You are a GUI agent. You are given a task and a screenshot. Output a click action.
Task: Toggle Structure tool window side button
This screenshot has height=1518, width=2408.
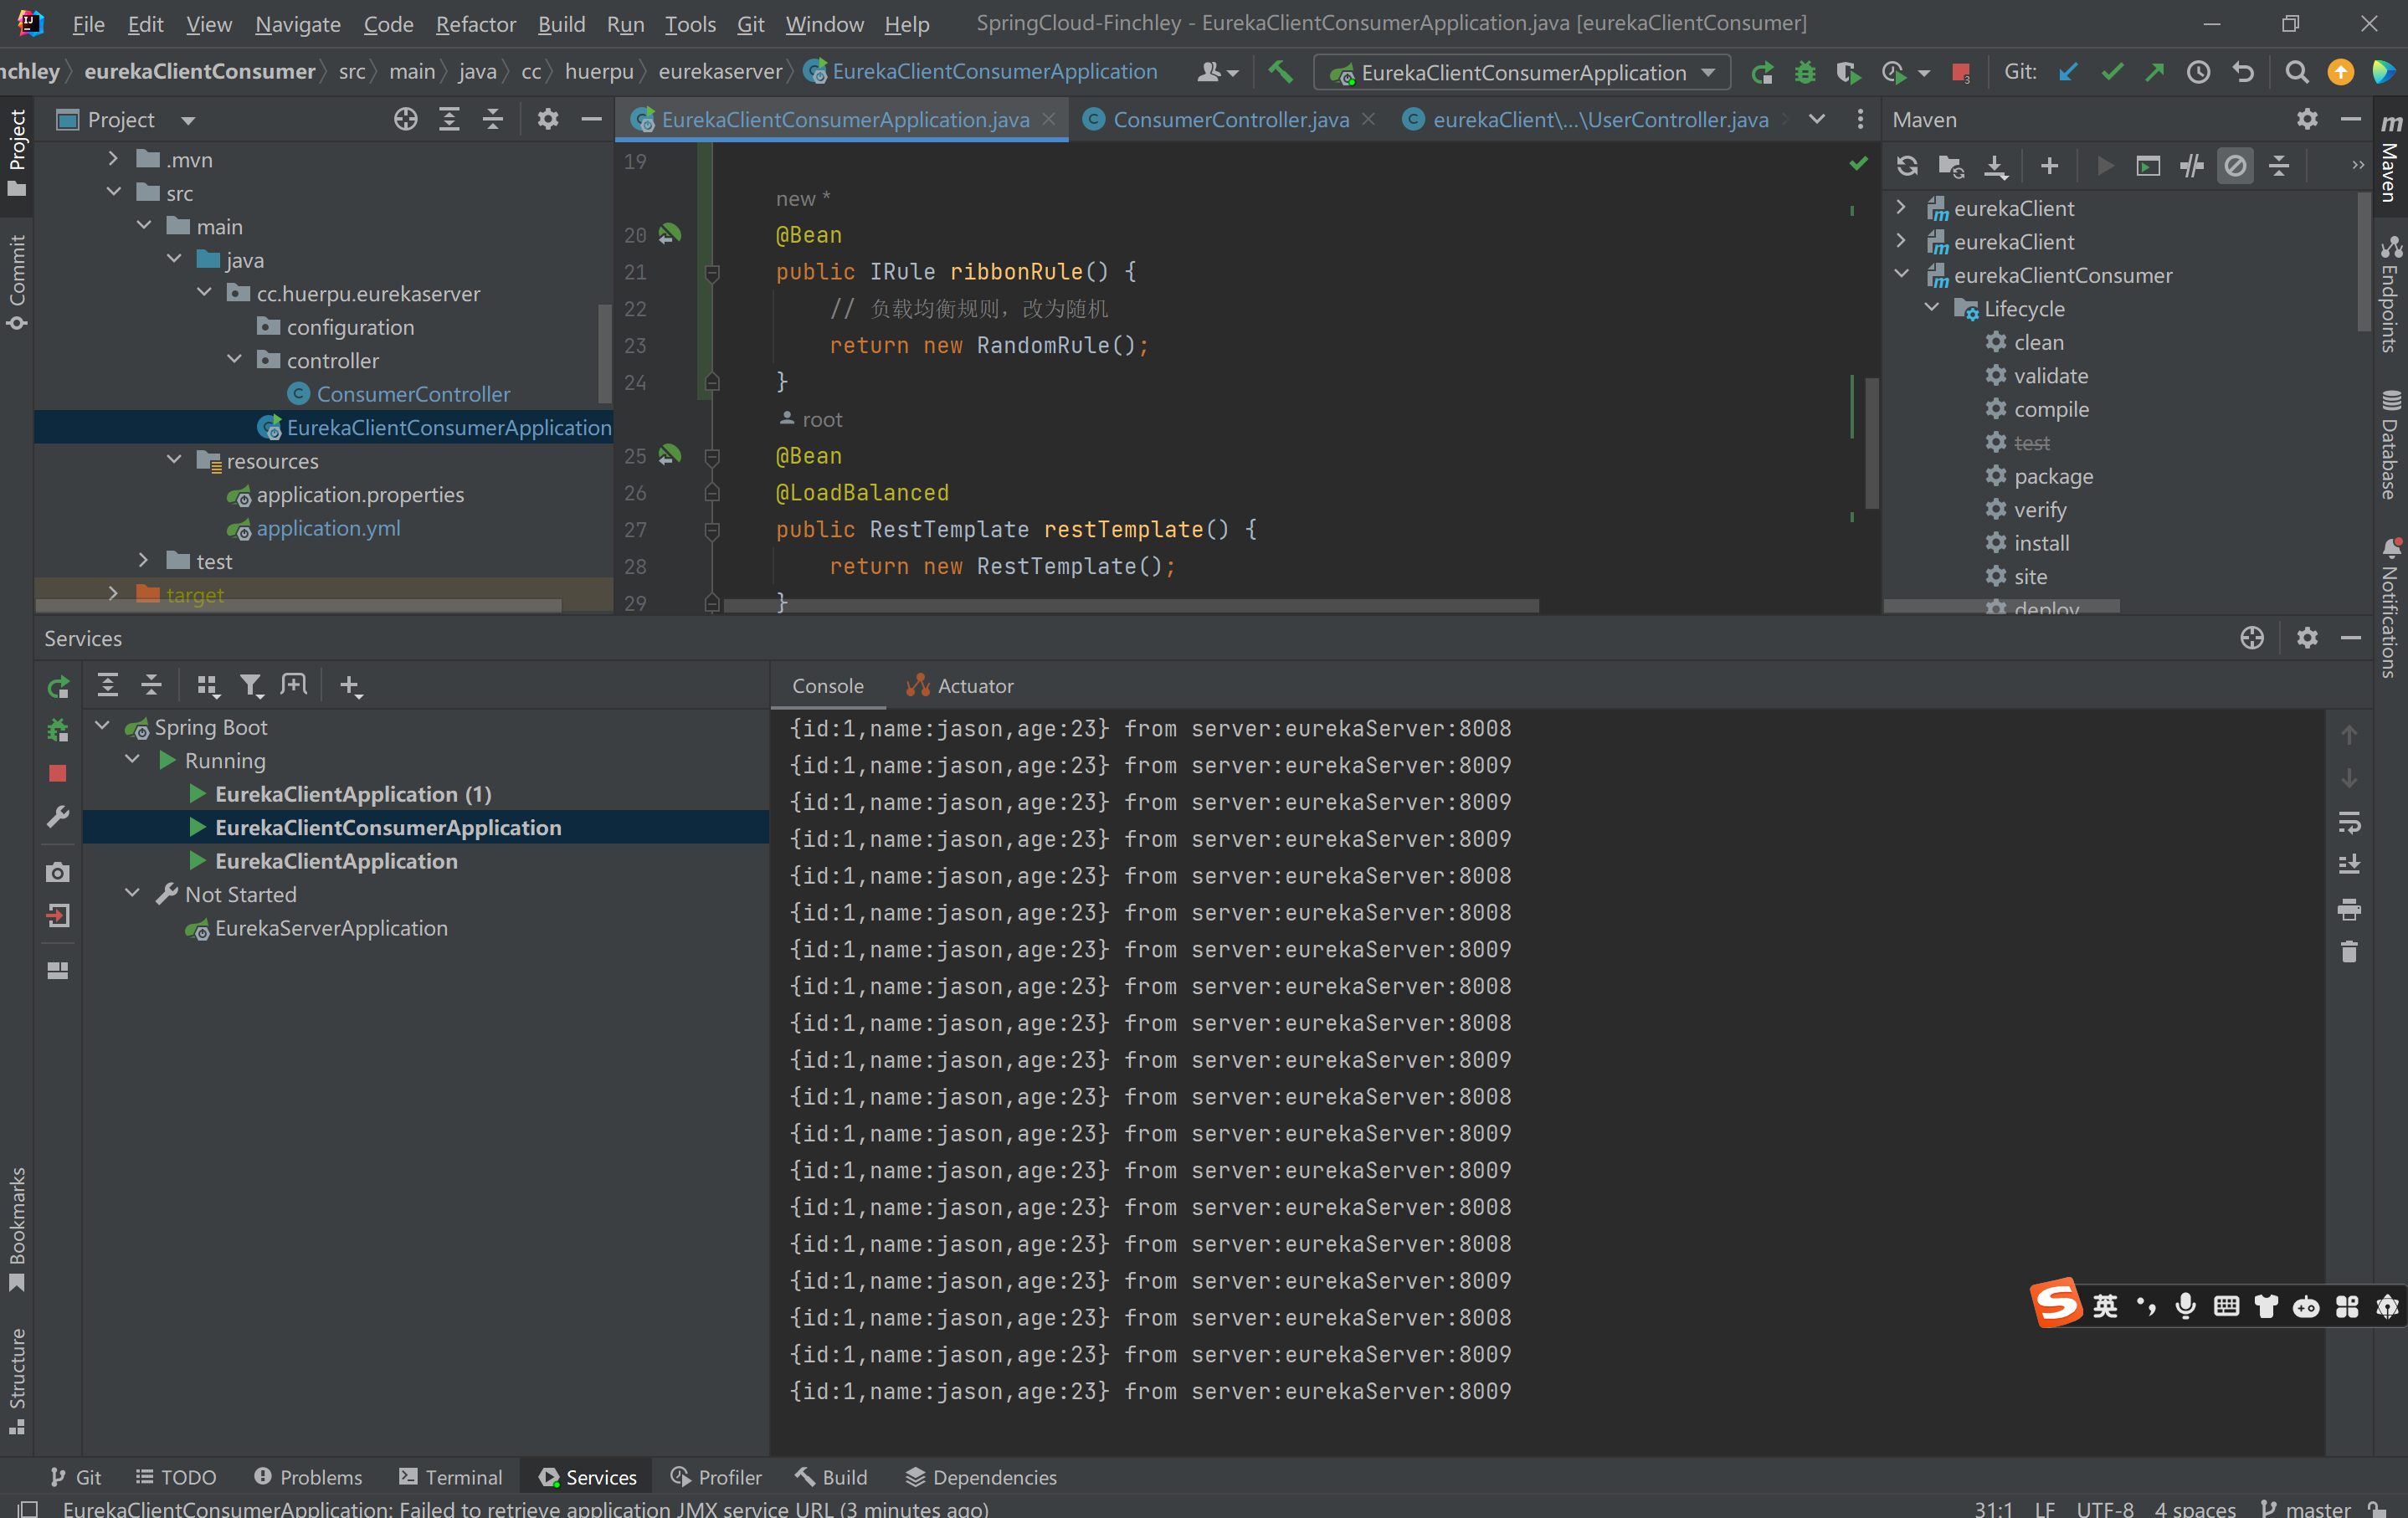click(16, 1381)
